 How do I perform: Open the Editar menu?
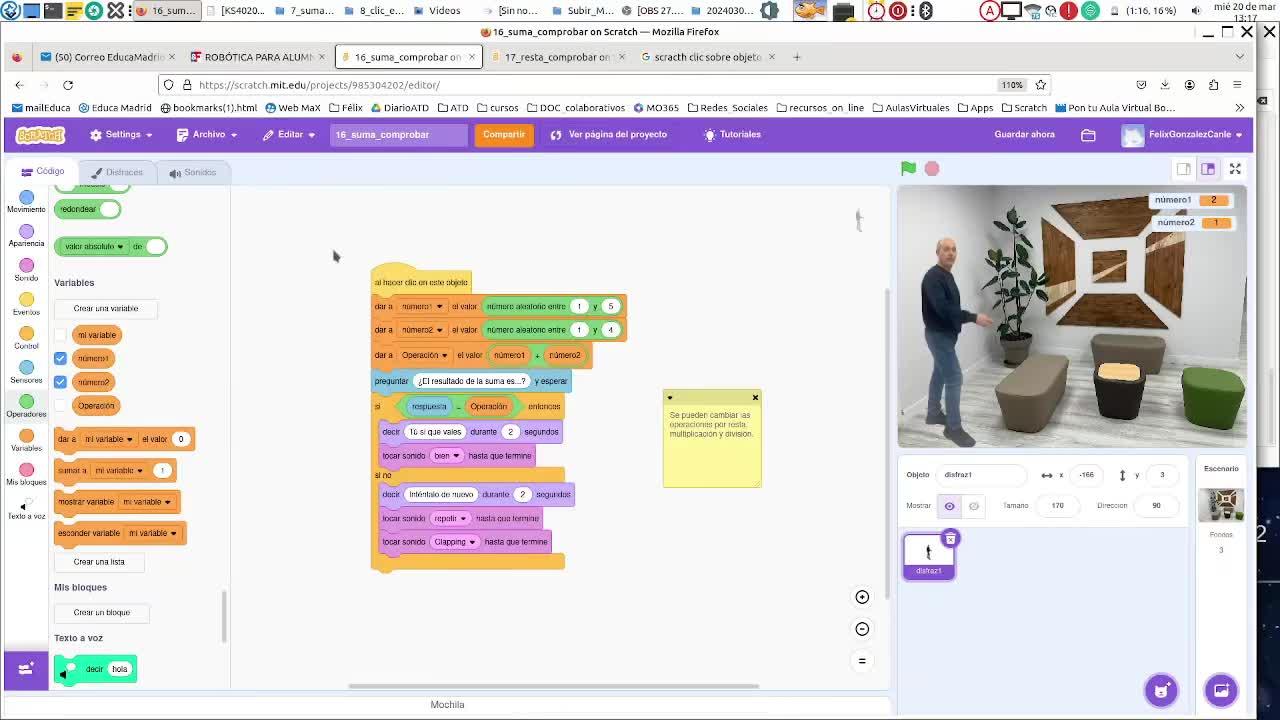(x=289, y=135)
